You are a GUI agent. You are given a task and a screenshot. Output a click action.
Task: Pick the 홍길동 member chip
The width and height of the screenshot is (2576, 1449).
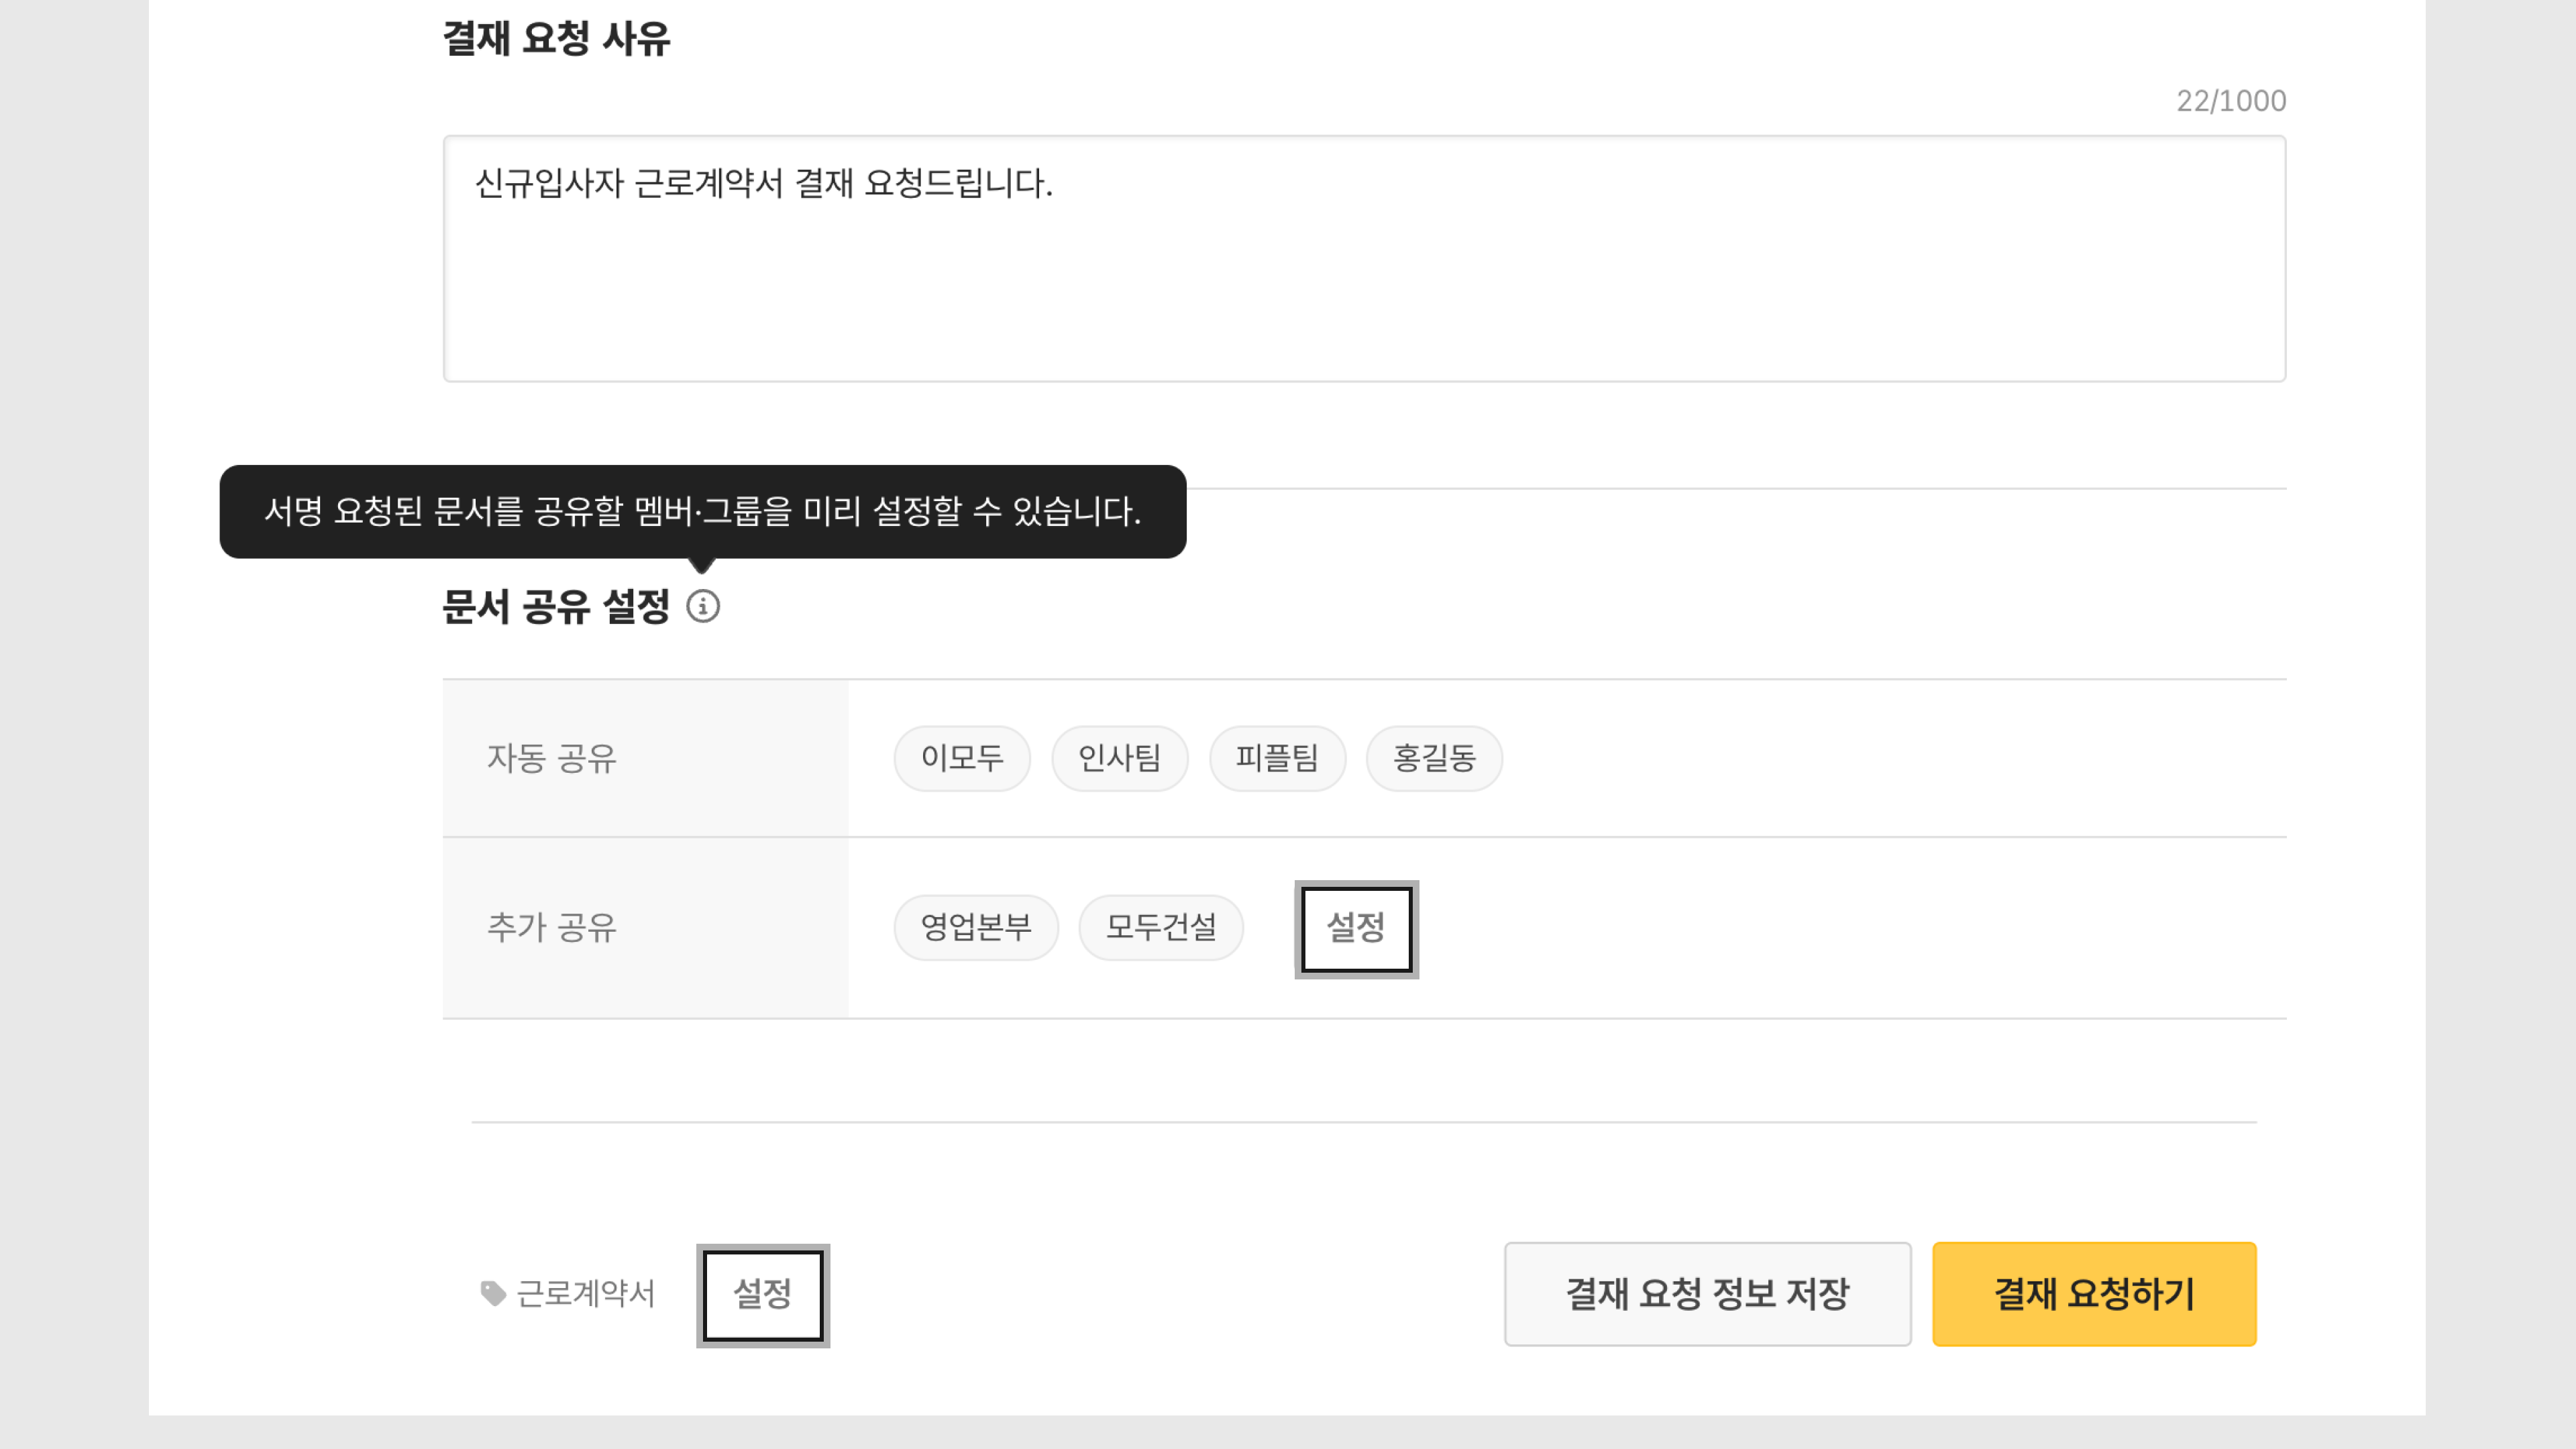pos(1434,758)
